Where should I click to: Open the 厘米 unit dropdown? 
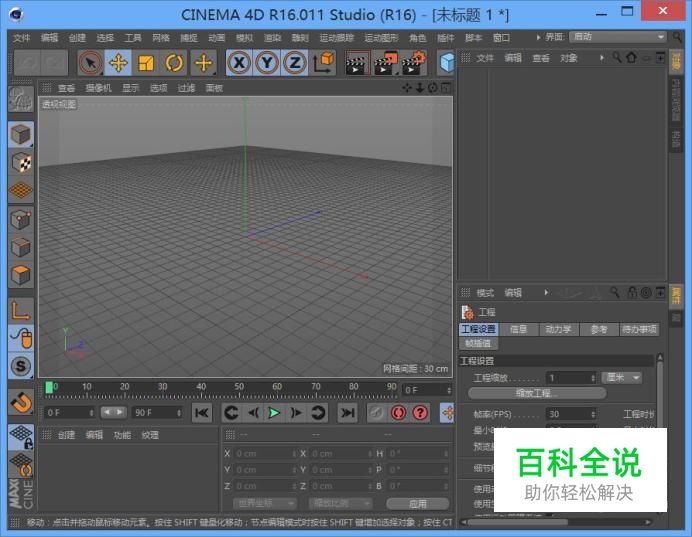coord(622,378)
